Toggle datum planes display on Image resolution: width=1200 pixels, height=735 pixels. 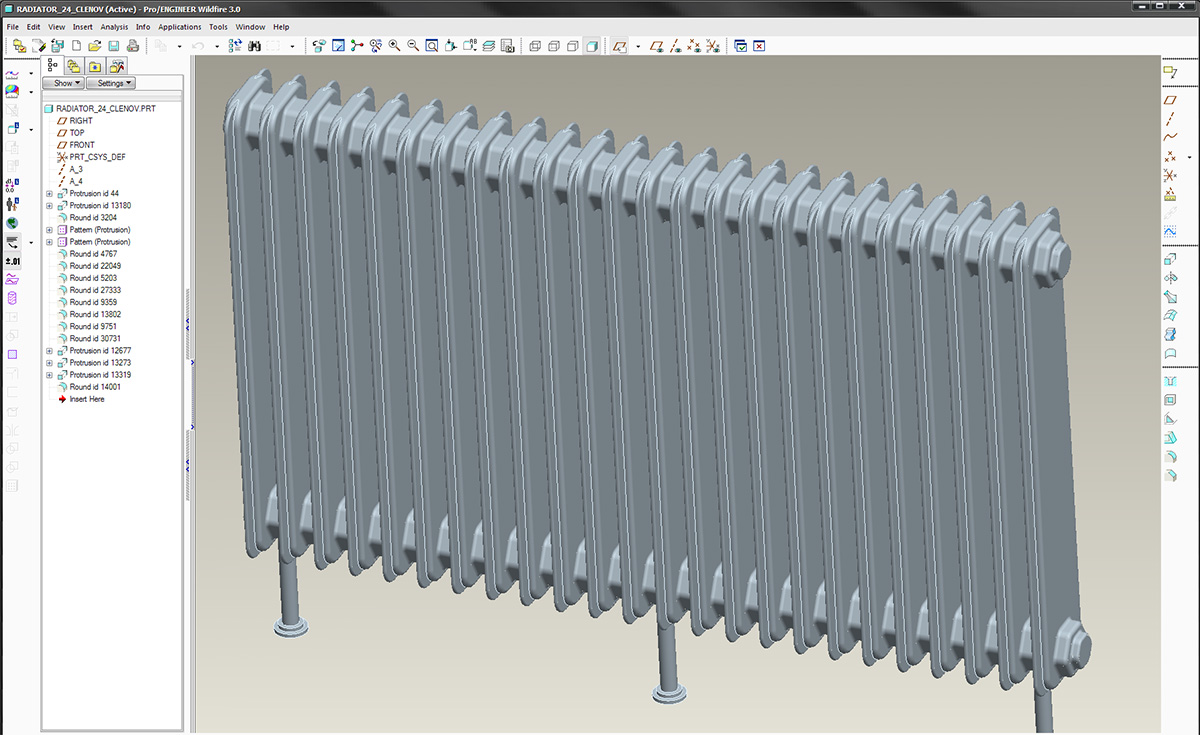pos(656,46)
